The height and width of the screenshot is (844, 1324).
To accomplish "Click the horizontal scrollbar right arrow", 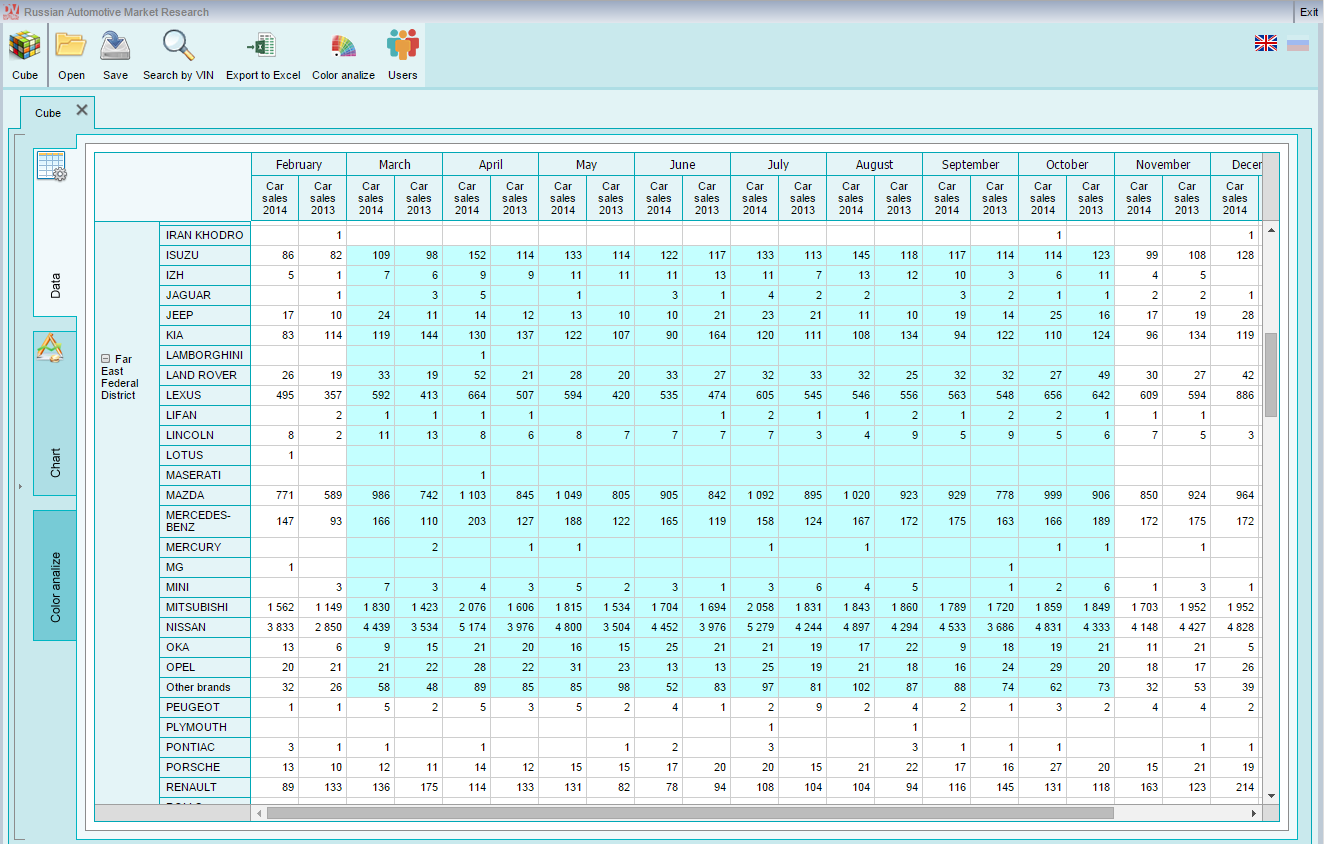I will [x=1254, y=813].
